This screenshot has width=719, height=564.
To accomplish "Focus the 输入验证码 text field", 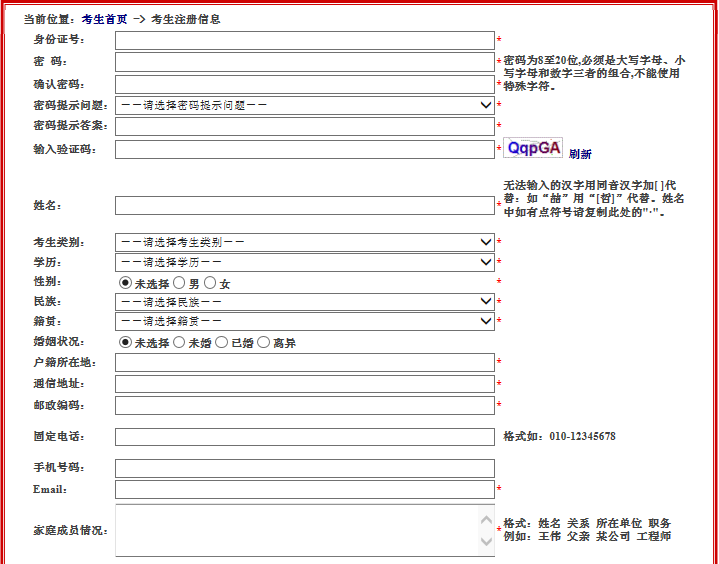I will [x=305, y=149].
